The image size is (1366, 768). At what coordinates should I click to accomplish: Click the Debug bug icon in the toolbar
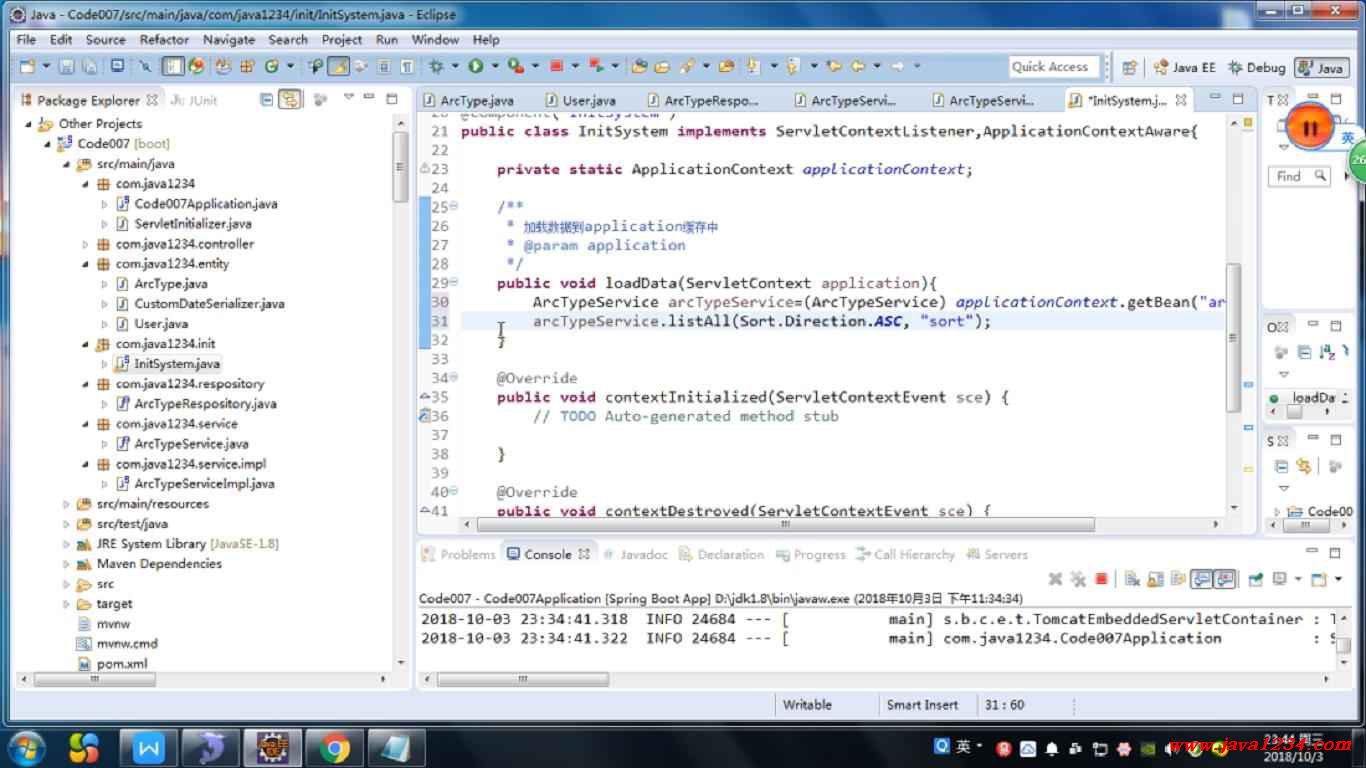(x=436, y=67)
